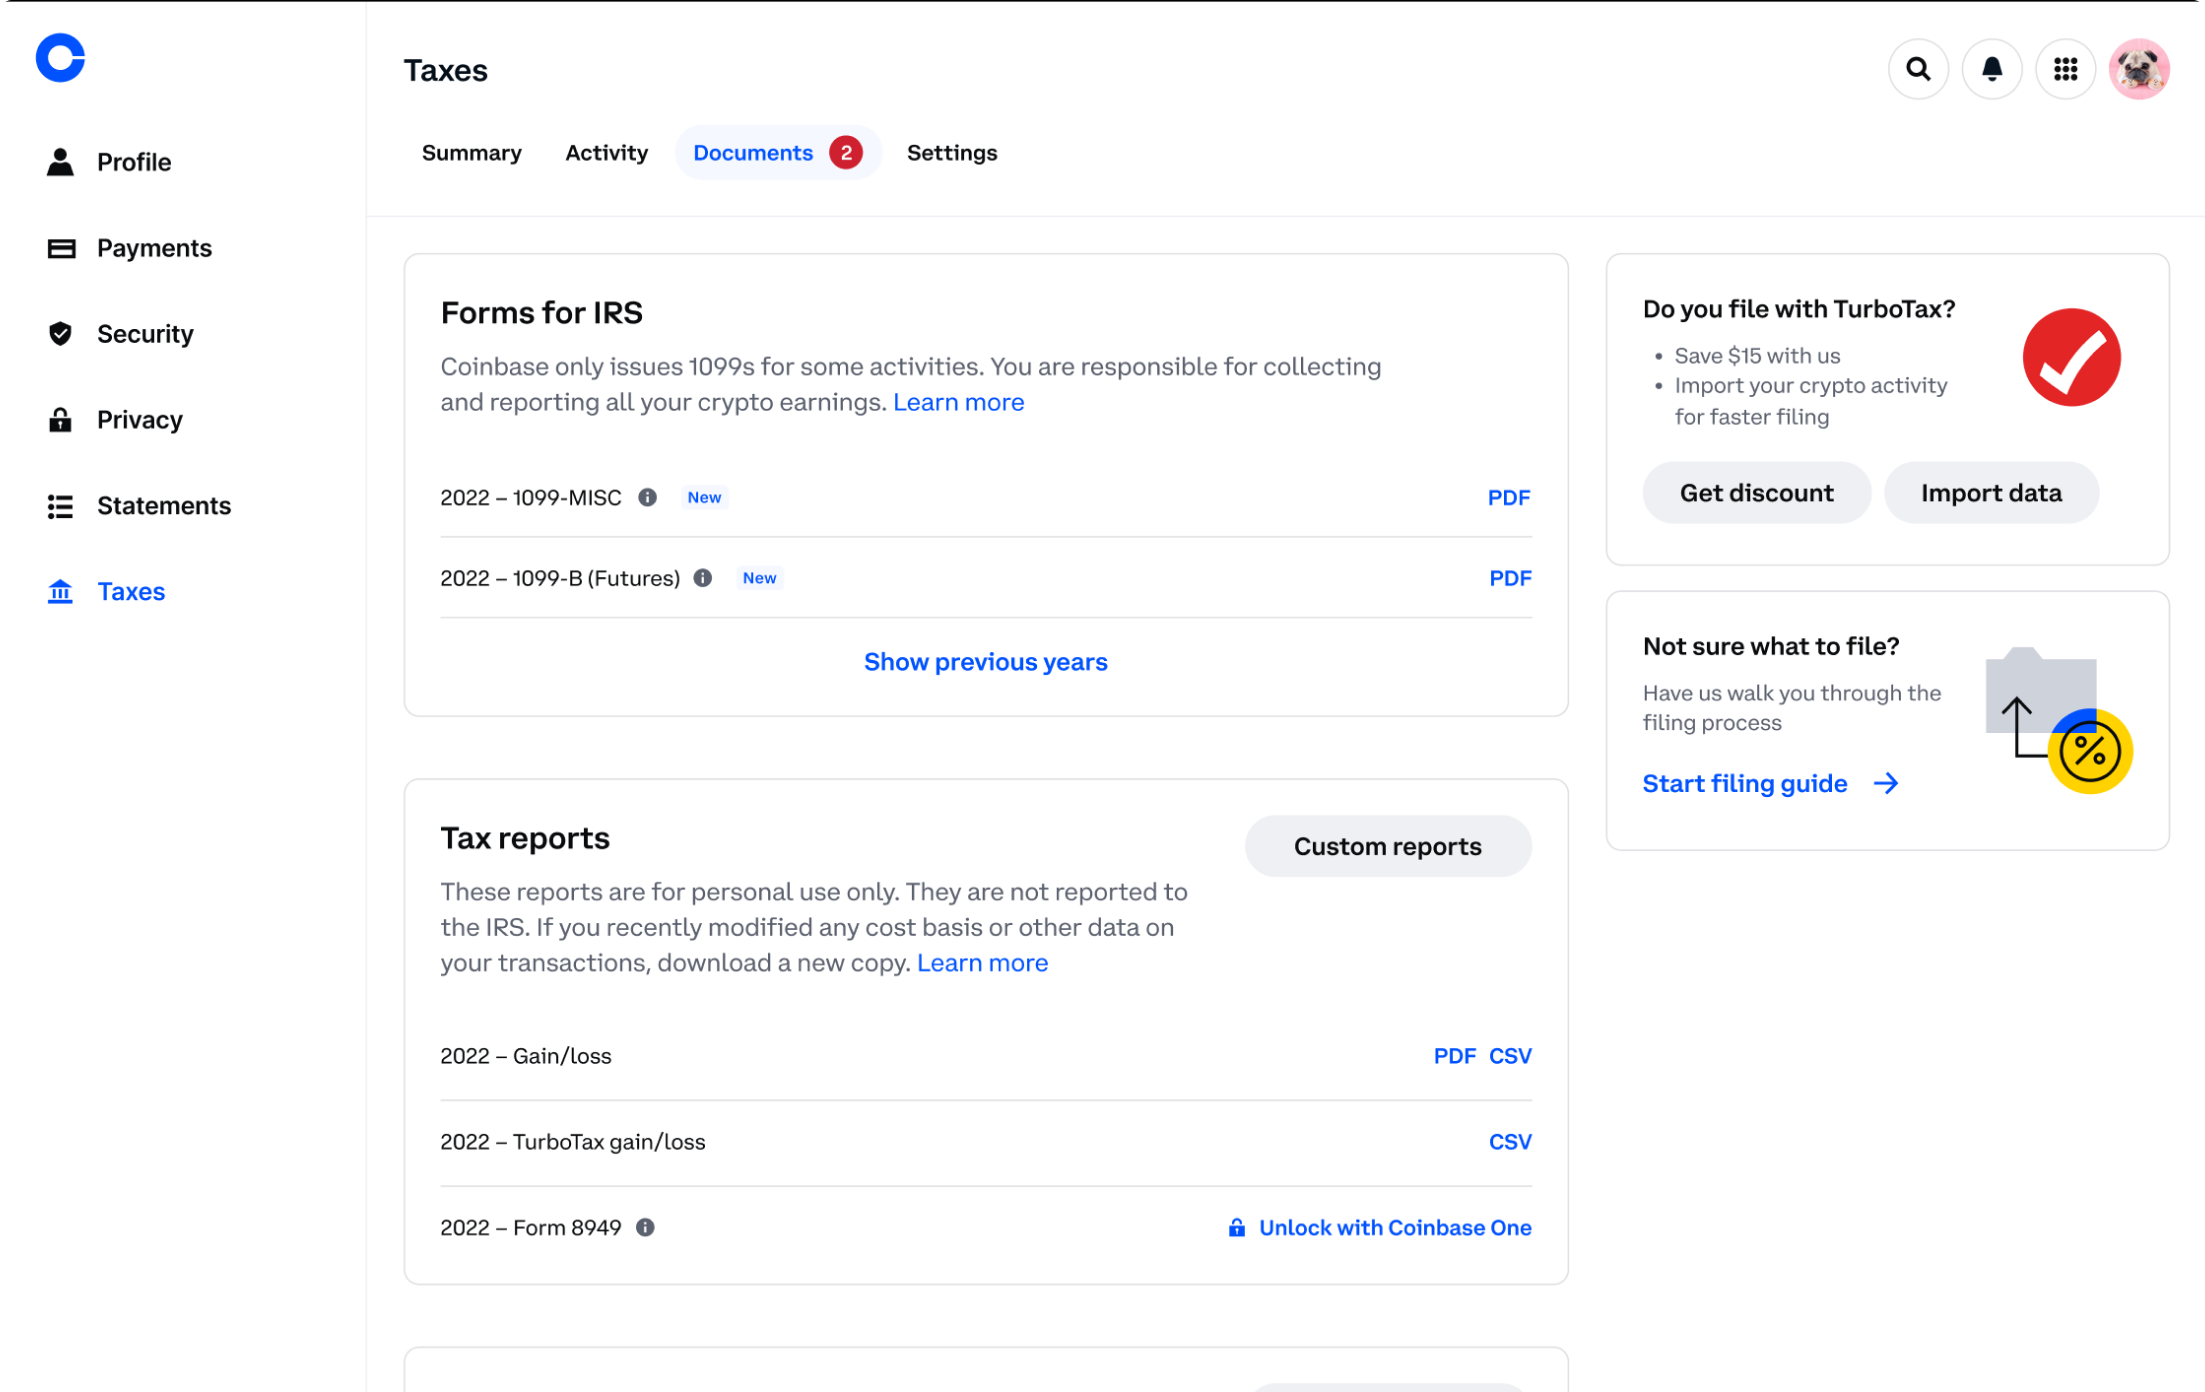2205x1392 pixels.
Task: Click the 2022 – 1099-MISC label
Action: coord(531,497)
